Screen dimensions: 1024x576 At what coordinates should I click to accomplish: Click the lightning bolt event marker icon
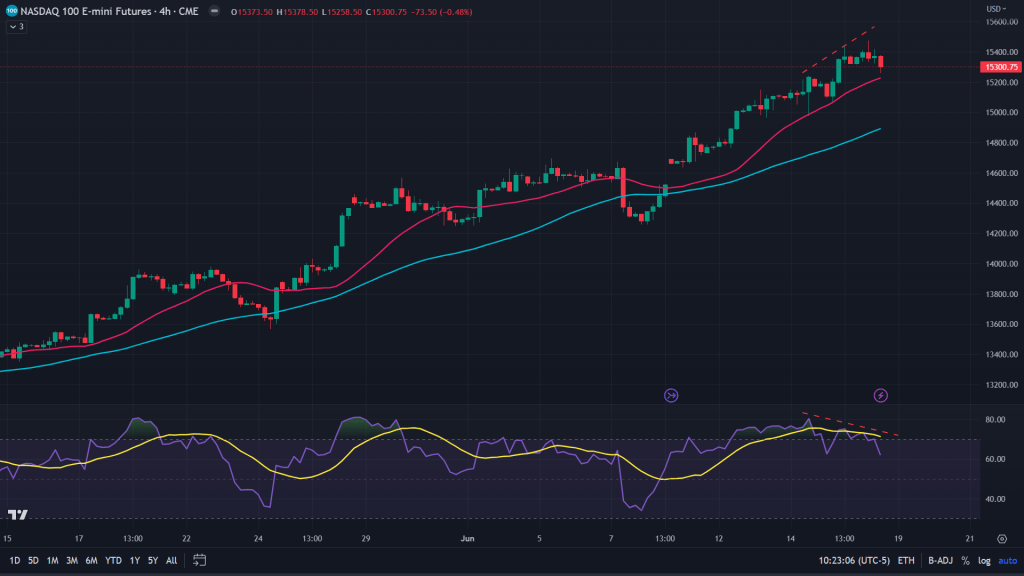(881, 395)
